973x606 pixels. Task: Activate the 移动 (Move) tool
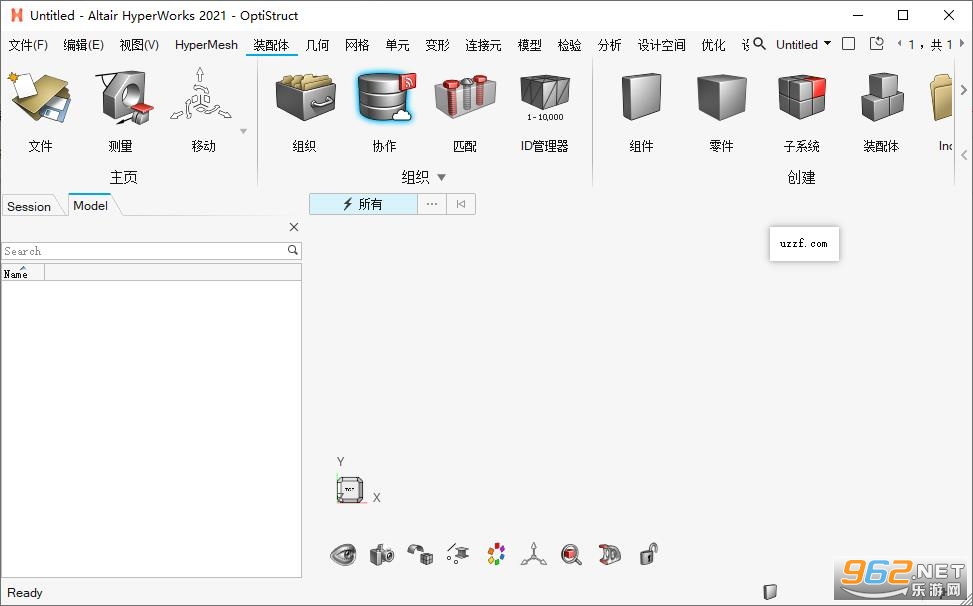click(200, 96)
